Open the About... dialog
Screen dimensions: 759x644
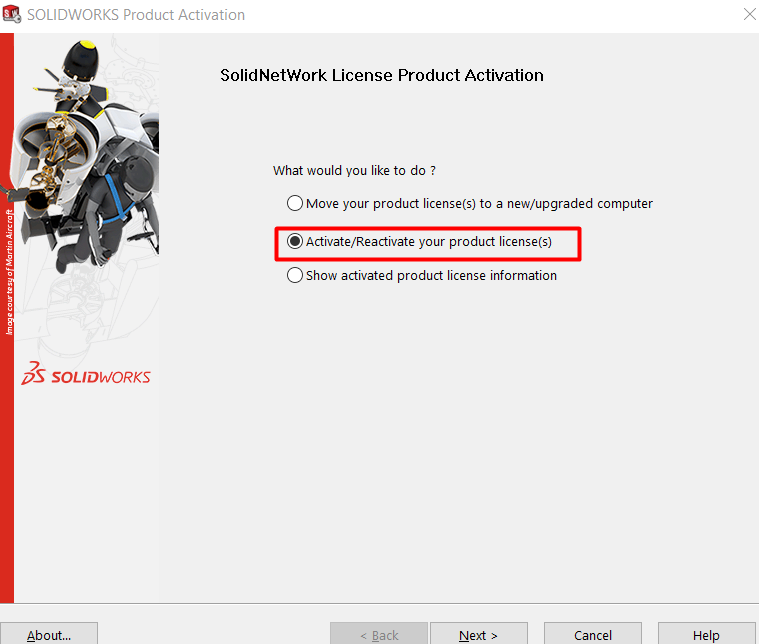49,633
